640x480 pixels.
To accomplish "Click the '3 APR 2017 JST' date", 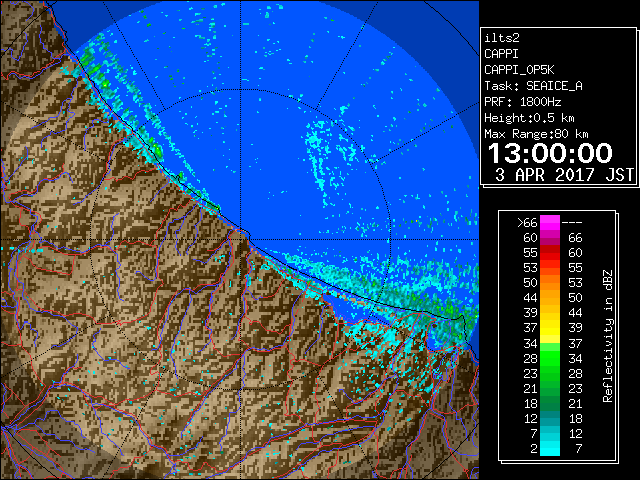I will pos(564,175).
